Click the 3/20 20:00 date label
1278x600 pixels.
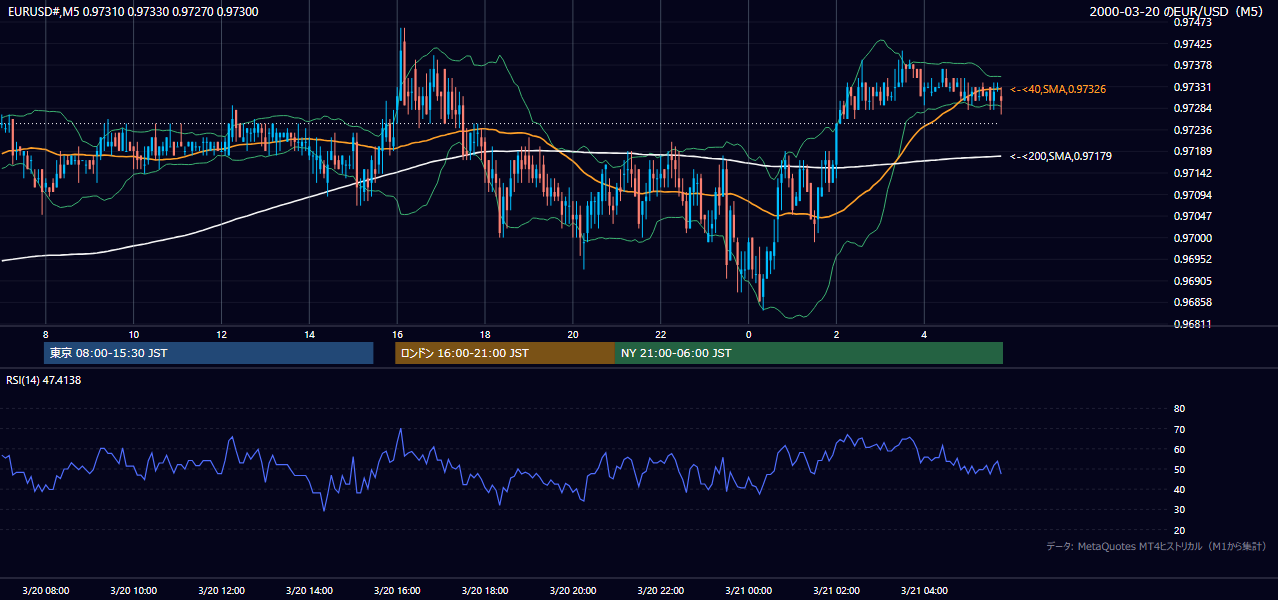click(x=573, y=590)
